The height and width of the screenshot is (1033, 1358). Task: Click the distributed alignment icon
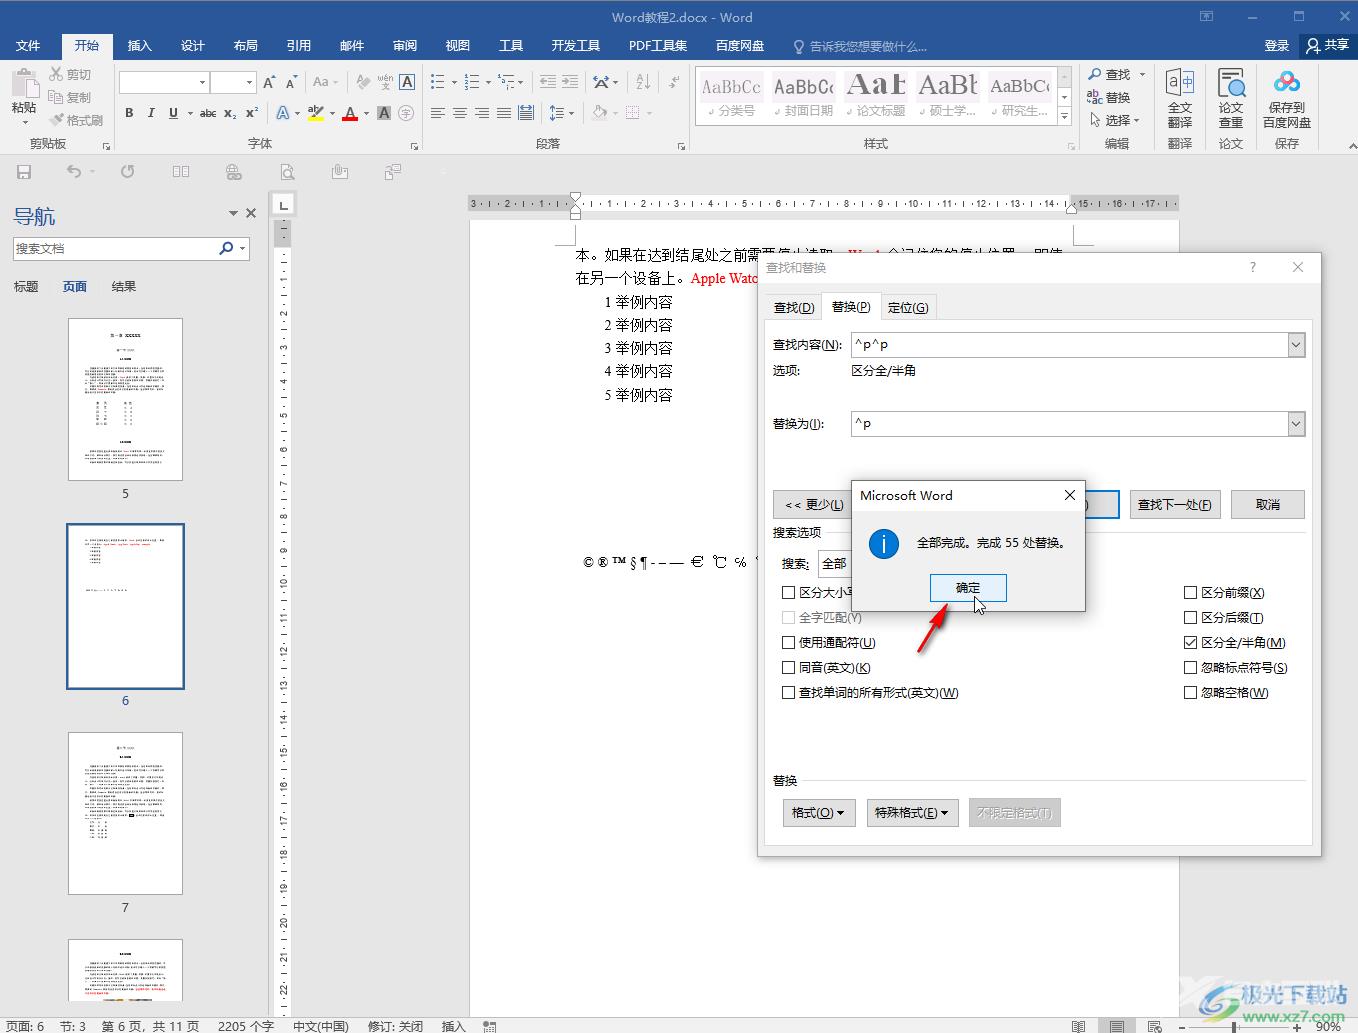(x=526, y=113)
